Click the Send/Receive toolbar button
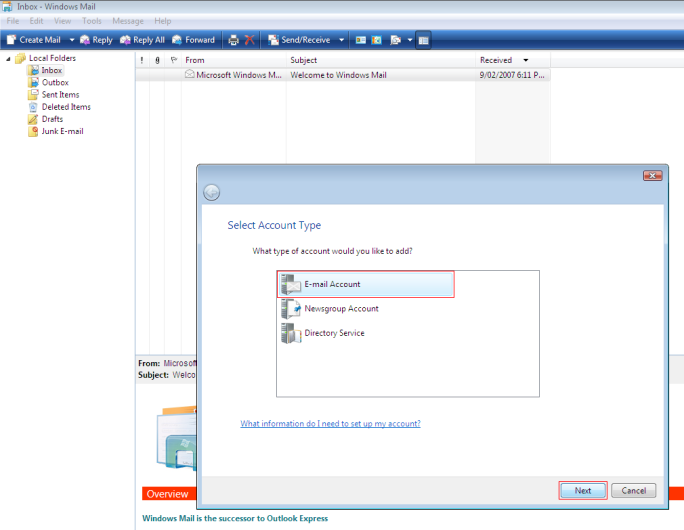This screenshot has width=684, height=530. [299, 40]
